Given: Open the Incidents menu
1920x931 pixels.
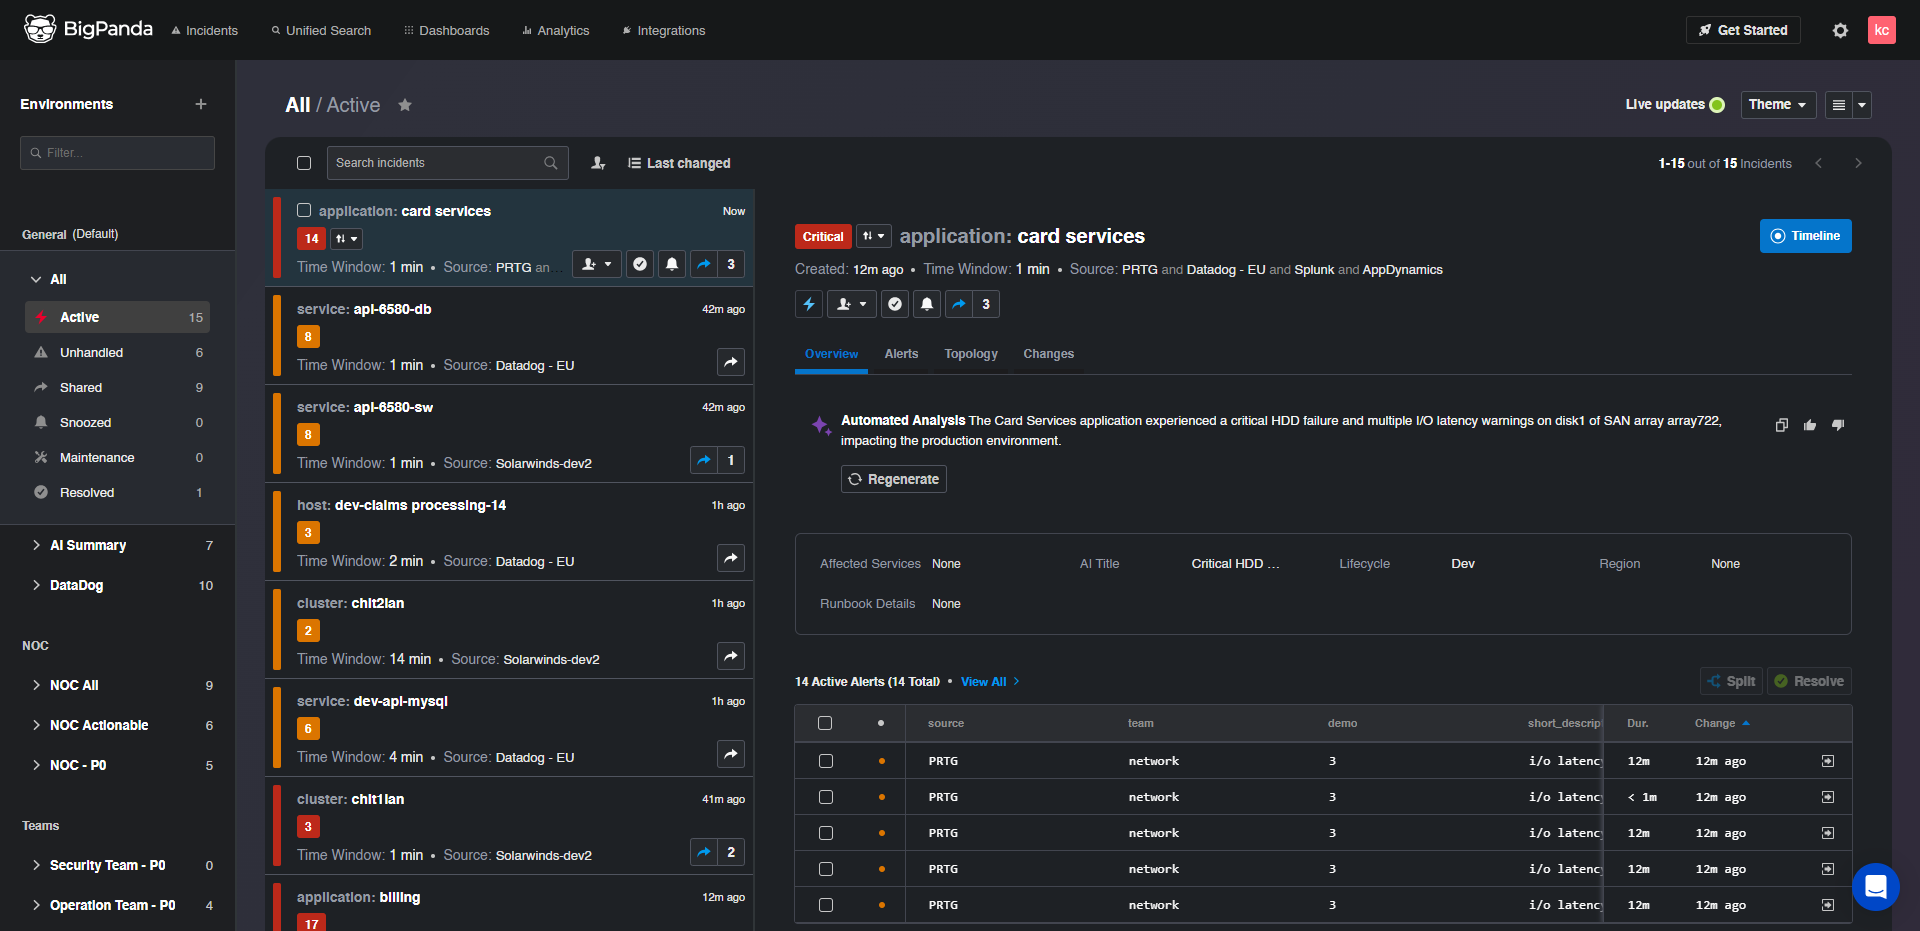Looking at the screenshot, I should (204, 31).
